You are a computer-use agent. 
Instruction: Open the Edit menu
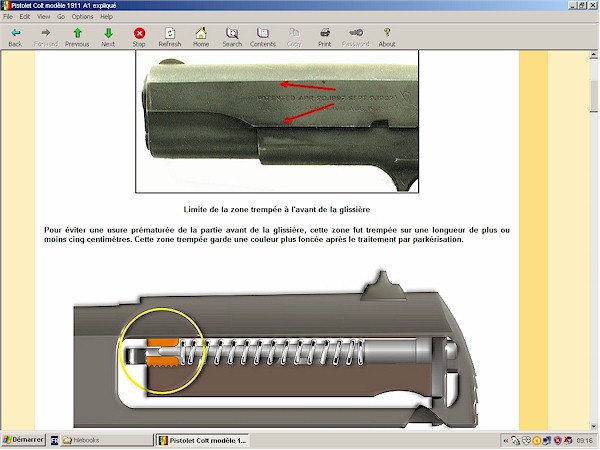25,16
